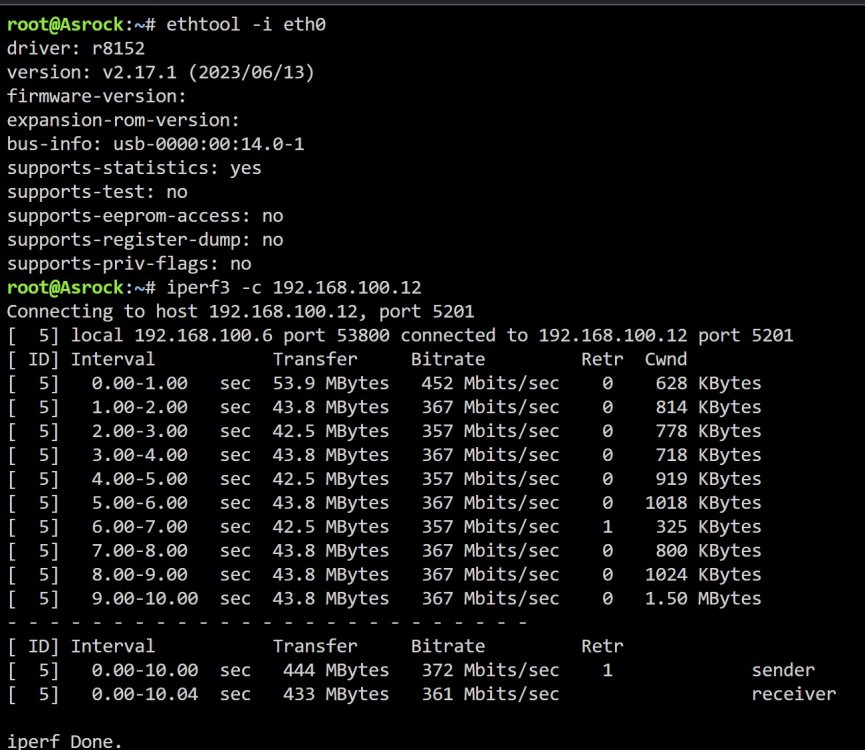
Task: Click the 'iperf3 -c 192.168.100.12' command
Action: (293, 288)
